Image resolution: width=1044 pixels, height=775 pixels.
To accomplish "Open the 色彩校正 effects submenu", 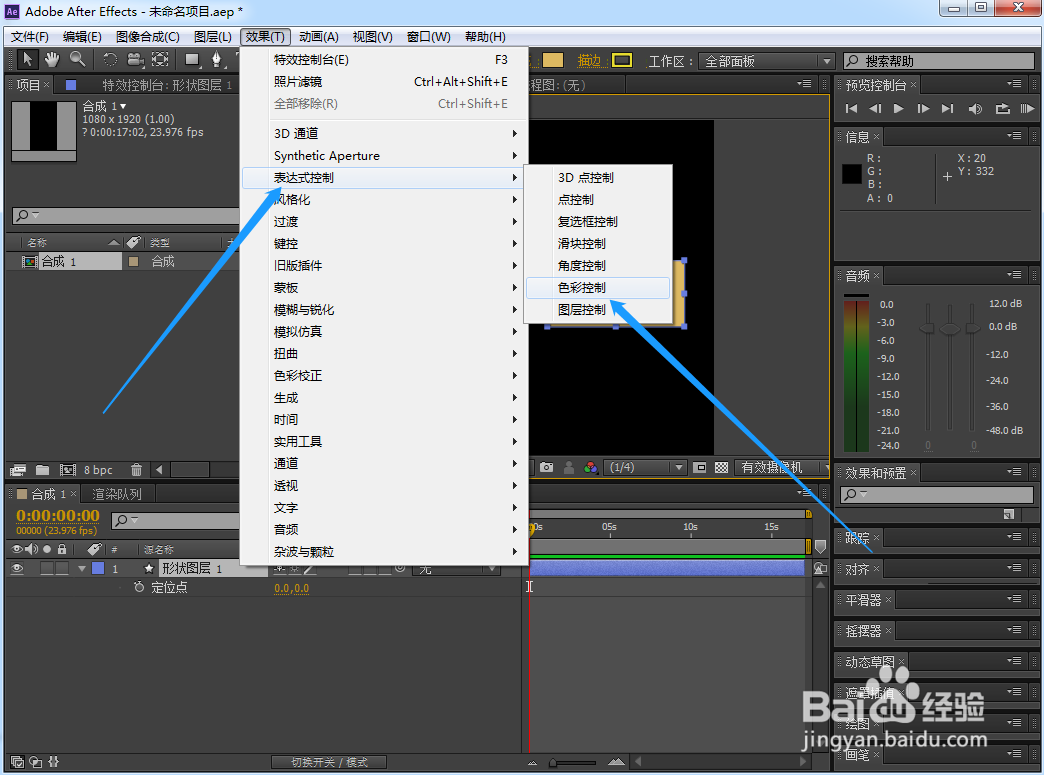I will pyautogui.click(x=385, y=376).
